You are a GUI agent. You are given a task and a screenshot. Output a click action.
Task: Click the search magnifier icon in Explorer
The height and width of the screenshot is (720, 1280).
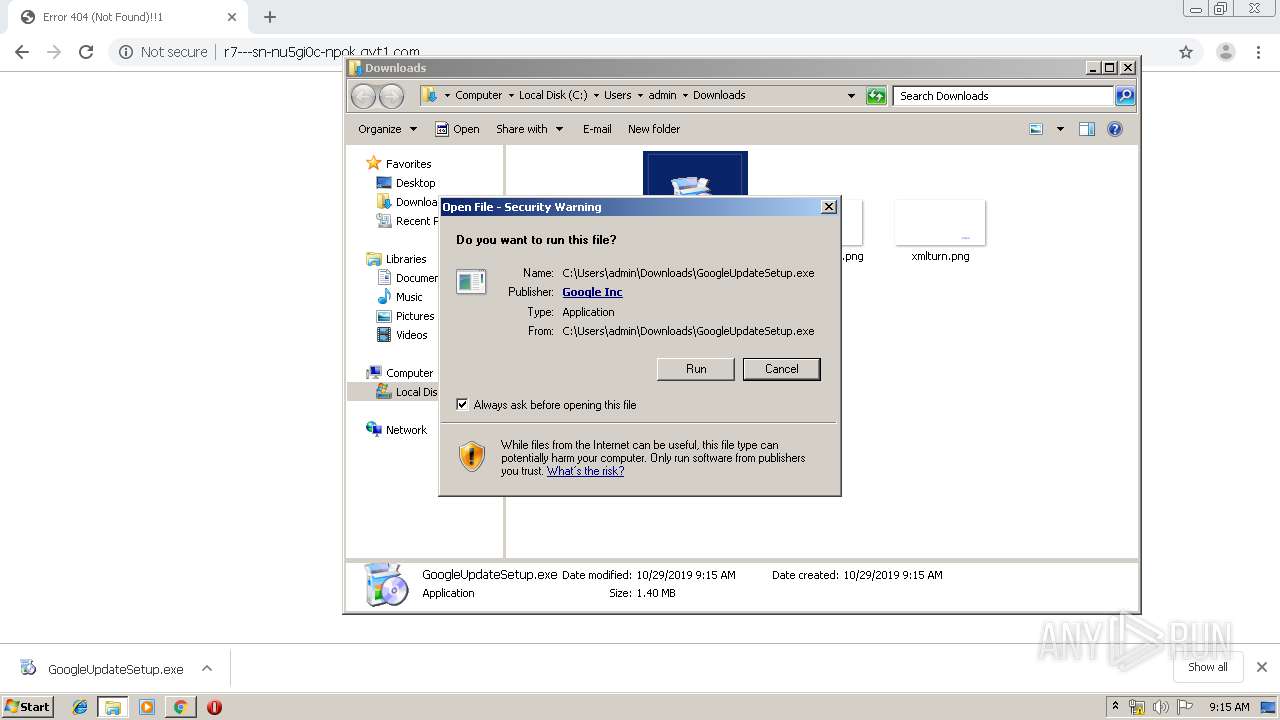pos(1125,96)
